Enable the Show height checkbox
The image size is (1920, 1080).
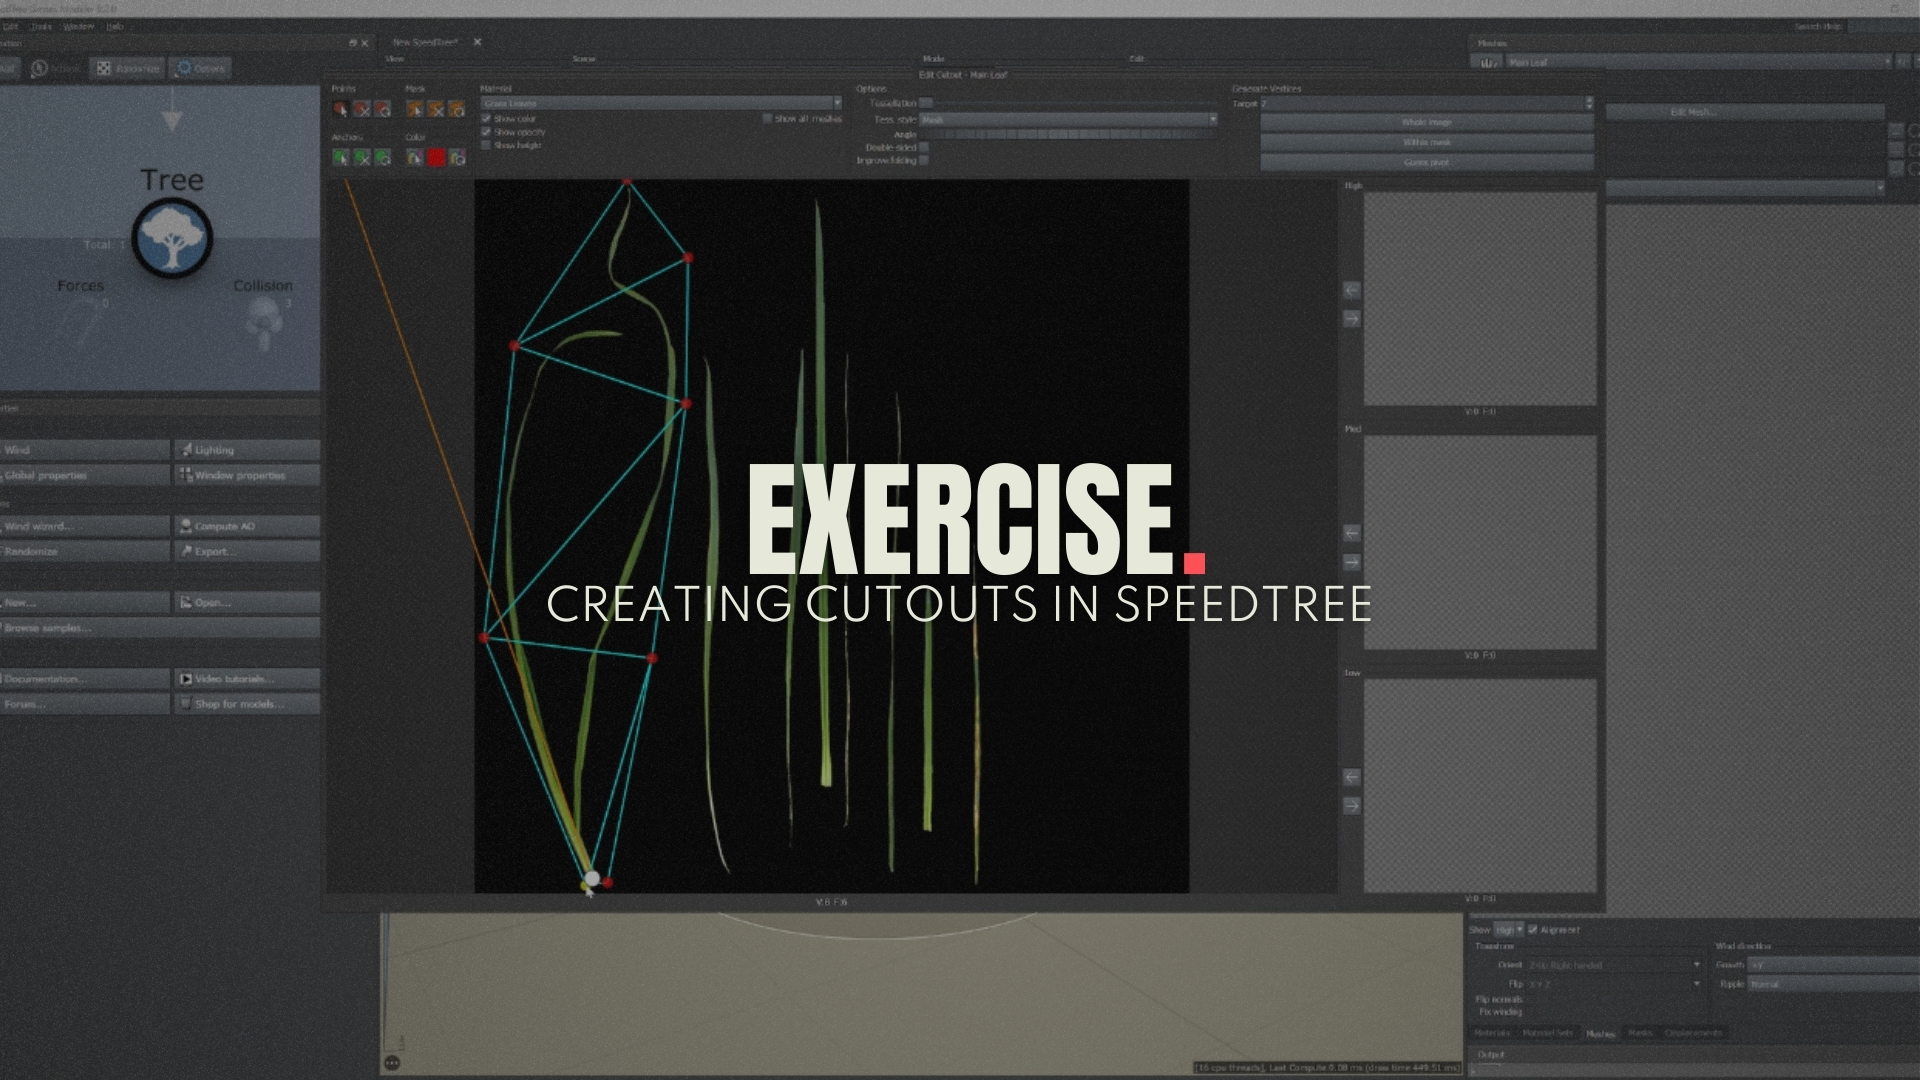coord(486,145)
